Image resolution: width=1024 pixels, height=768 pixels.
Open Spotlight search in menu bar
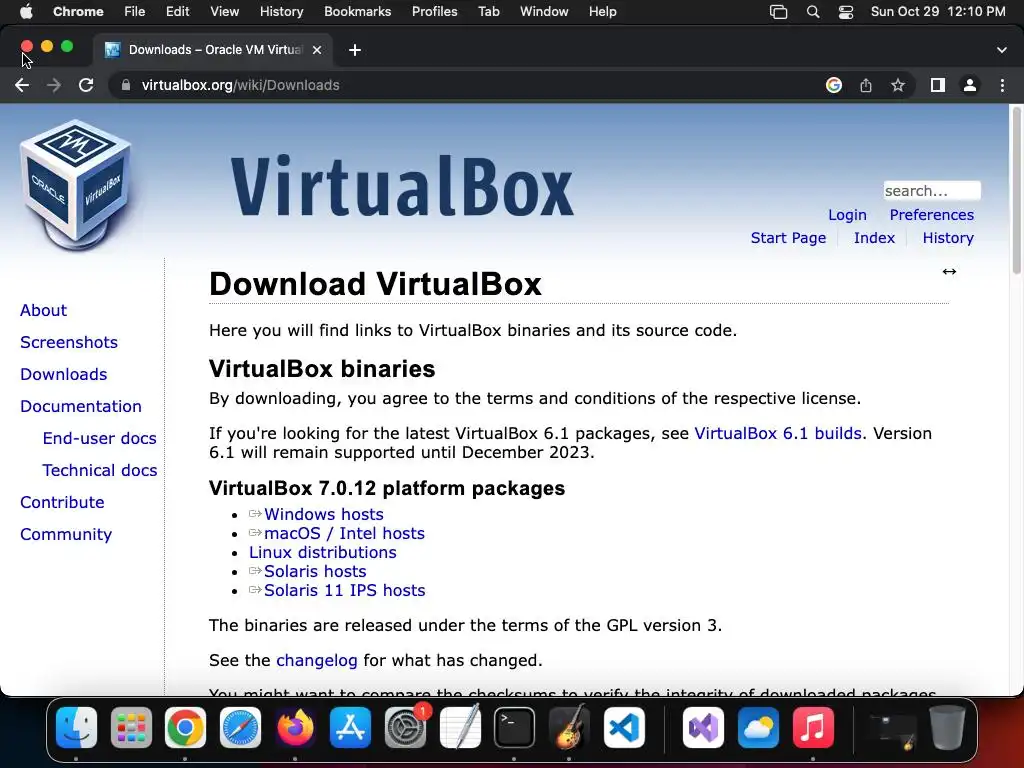812,12
